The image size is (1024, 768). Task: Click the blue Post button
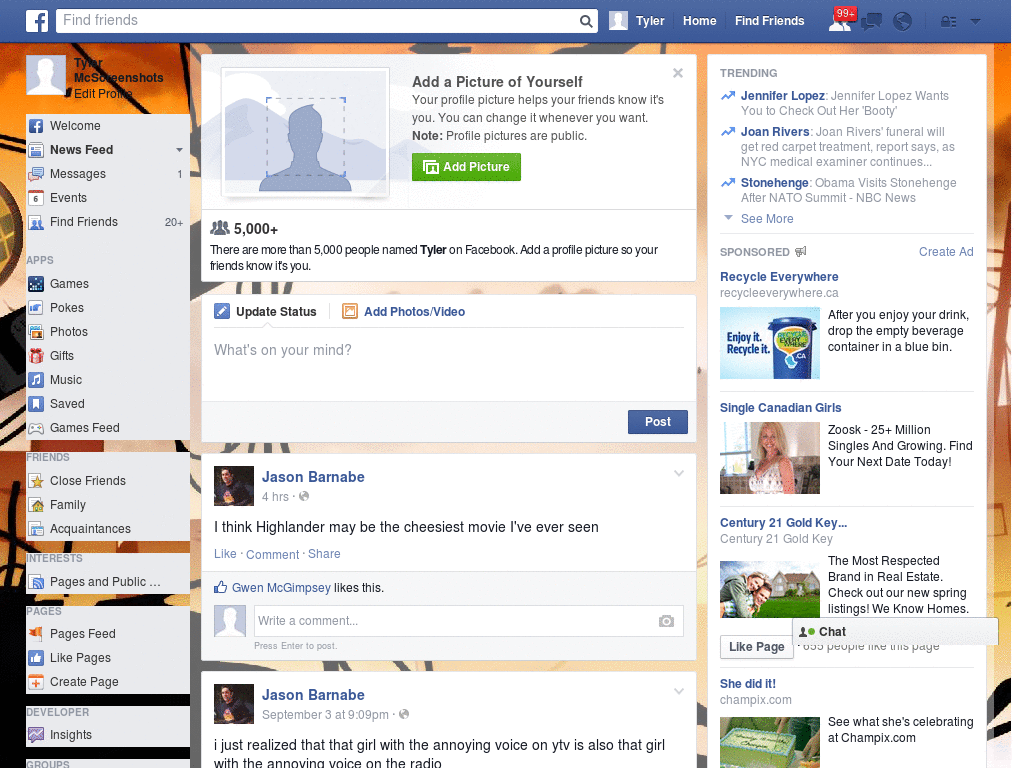point(658,422)
